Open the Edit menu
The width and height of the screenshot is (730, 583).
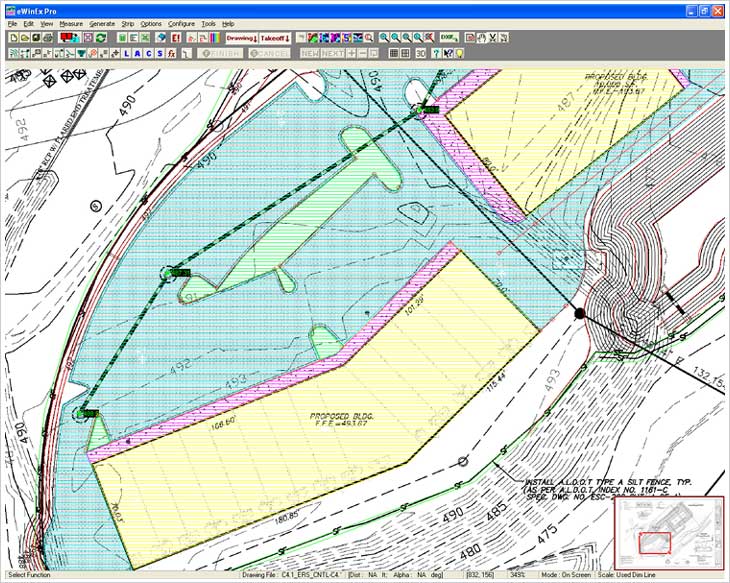click(x=29, y=24)
